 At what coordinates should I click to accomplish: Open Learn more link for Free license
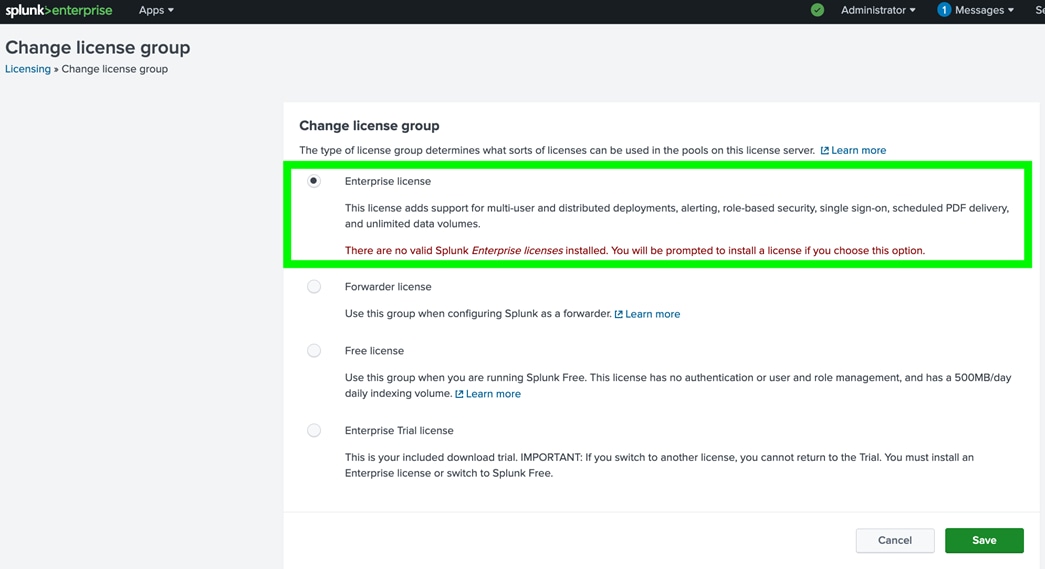[493, 394]
